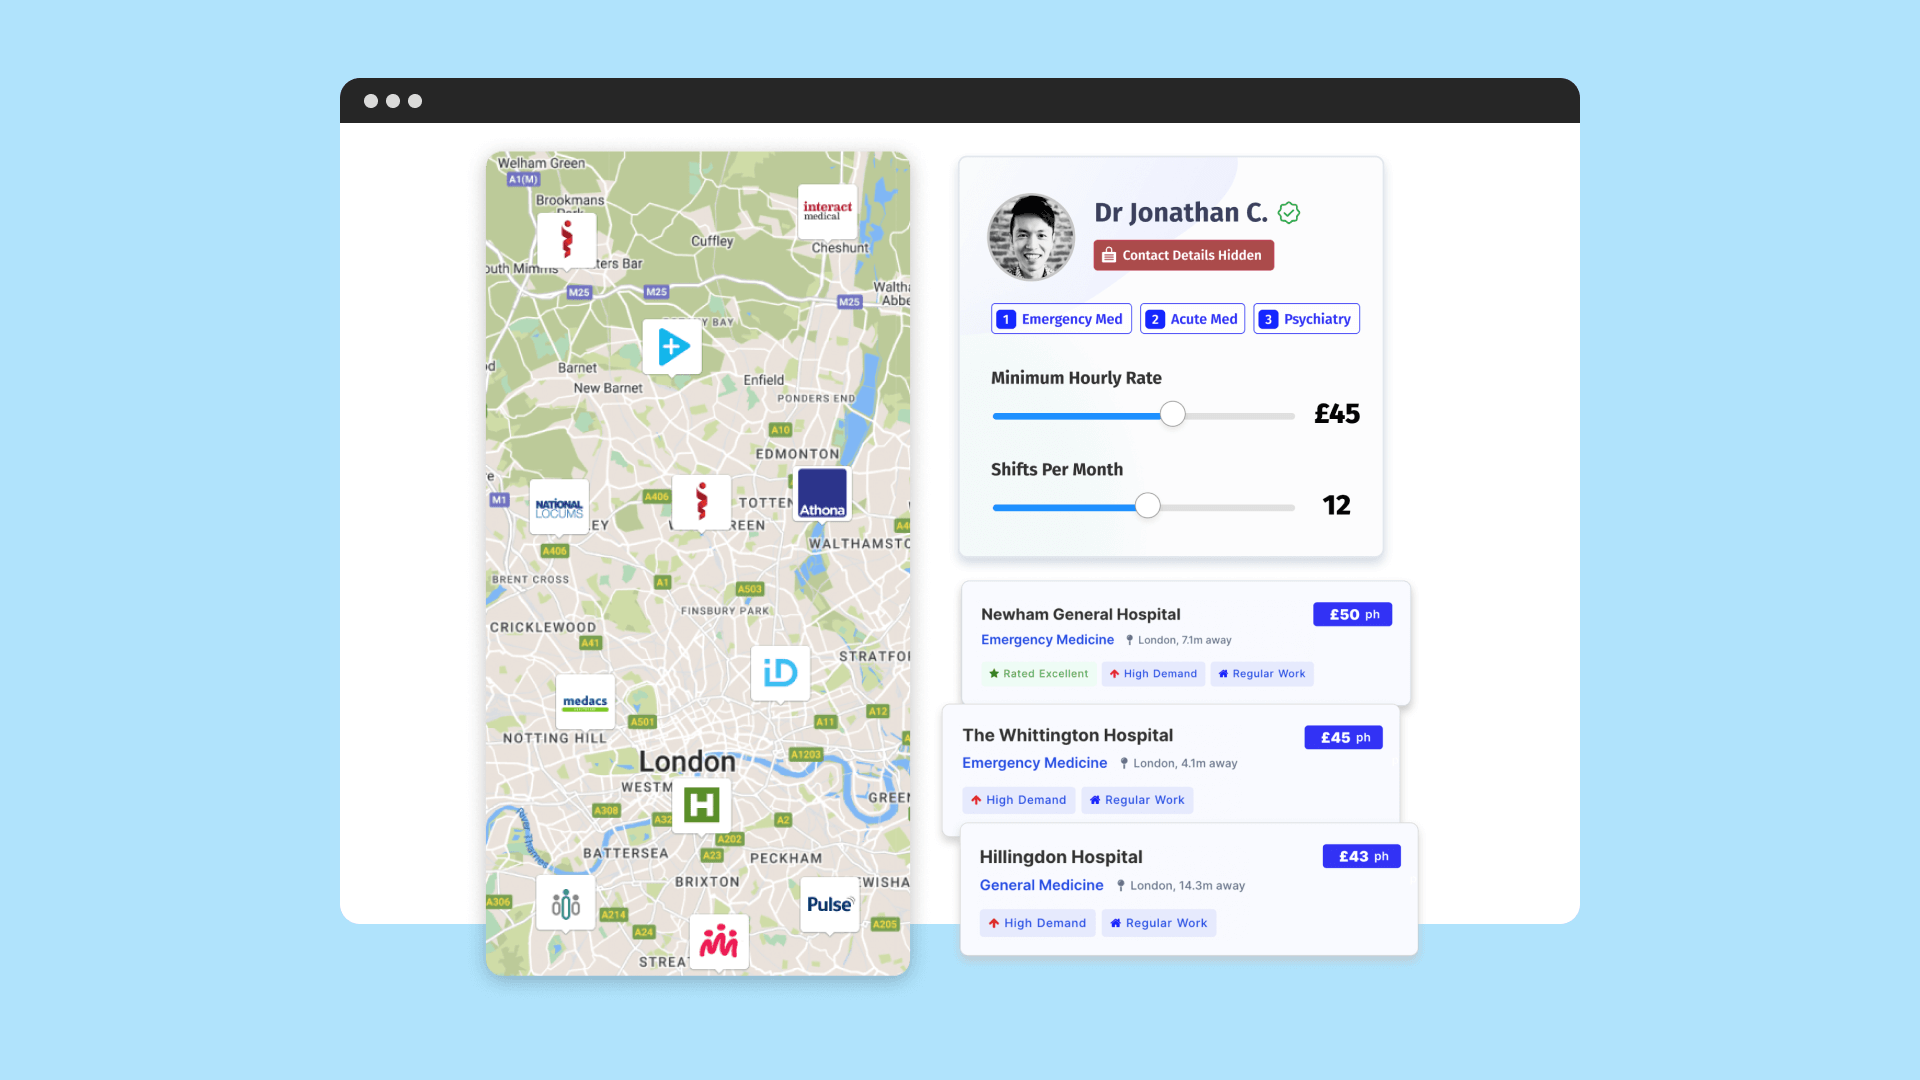The width and height of the screenshot is (1920, 1080).
Task: Select General Medicine link on Hillingdon Hospital
Action: coord(1042,885)
